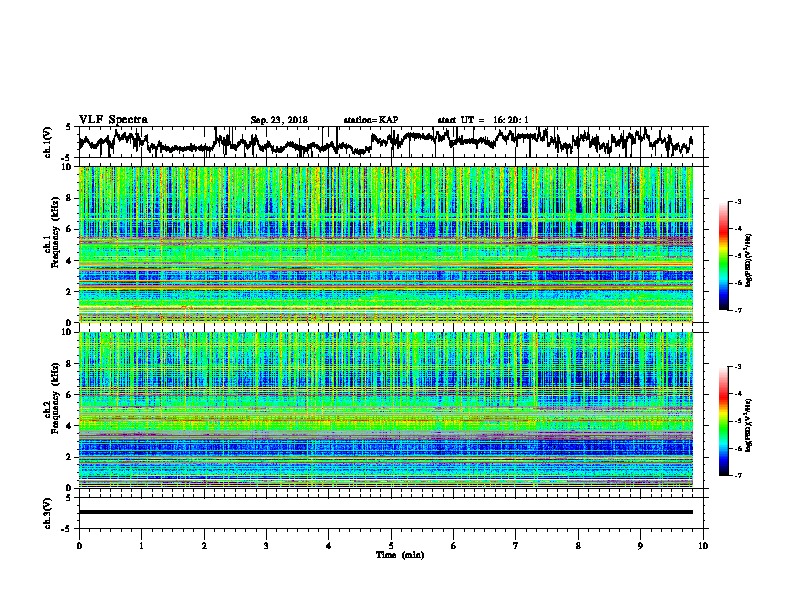Image resolution: width=792 pixels, height=612 pixels.
Task: Click the "-3" tick on ch.1 color bar
Action: point(737,201)
